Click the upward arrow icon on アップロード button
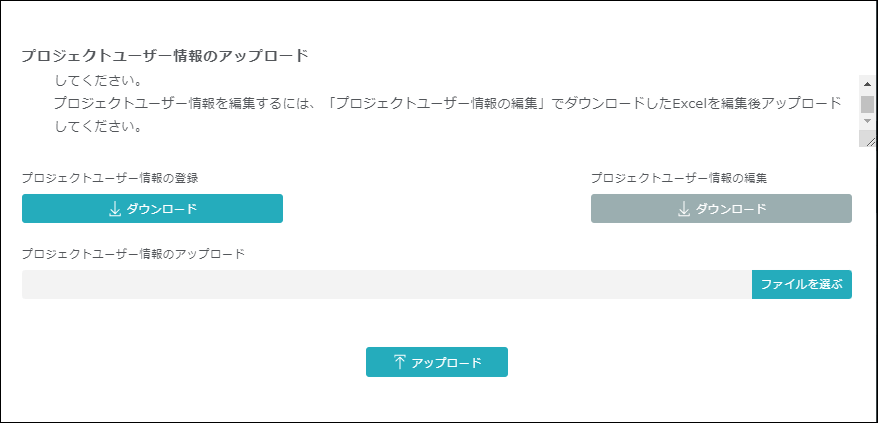878x423 pixels. tap(399, 362)
